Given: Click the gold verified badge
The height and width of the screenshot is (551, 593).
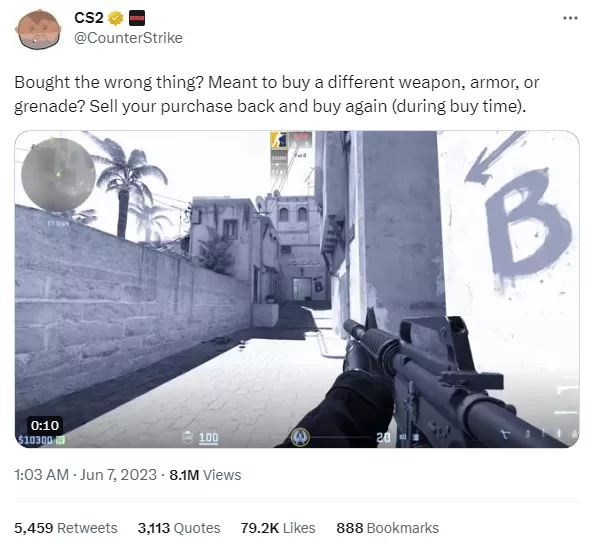Looking at the screenshot, I should point(116,18).
